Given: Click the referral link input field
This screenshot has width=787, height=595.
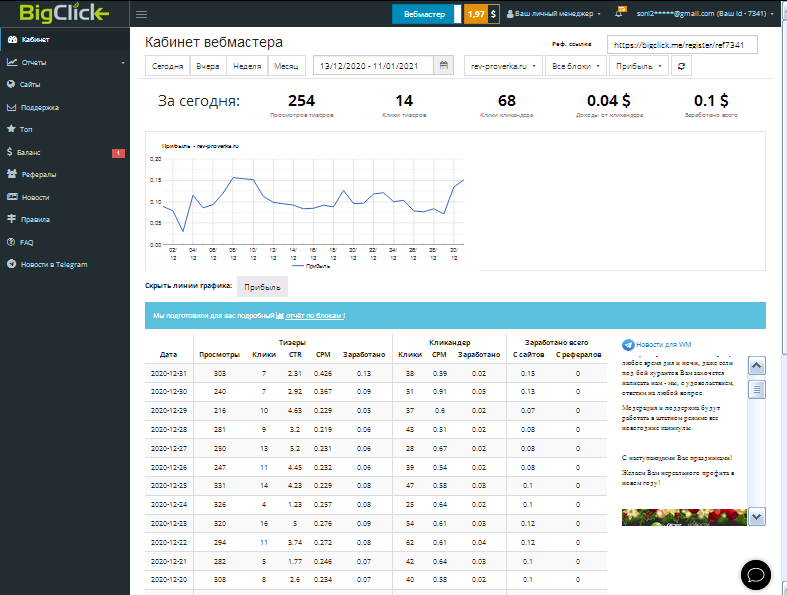Looking at the screenshot, I should tap(682, 45).
